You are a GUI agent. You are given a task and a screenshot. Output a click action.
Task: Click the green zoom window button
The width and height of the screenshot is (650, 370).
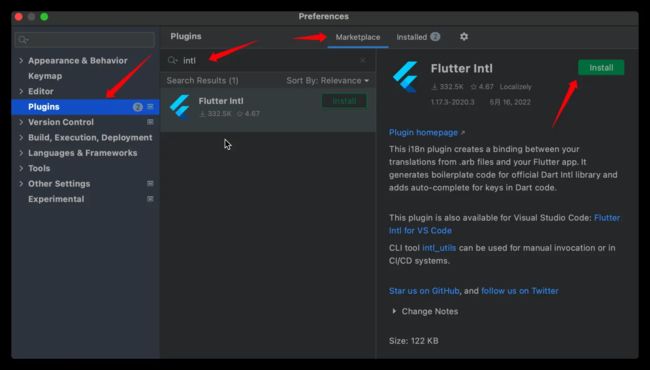coord(44,17)
